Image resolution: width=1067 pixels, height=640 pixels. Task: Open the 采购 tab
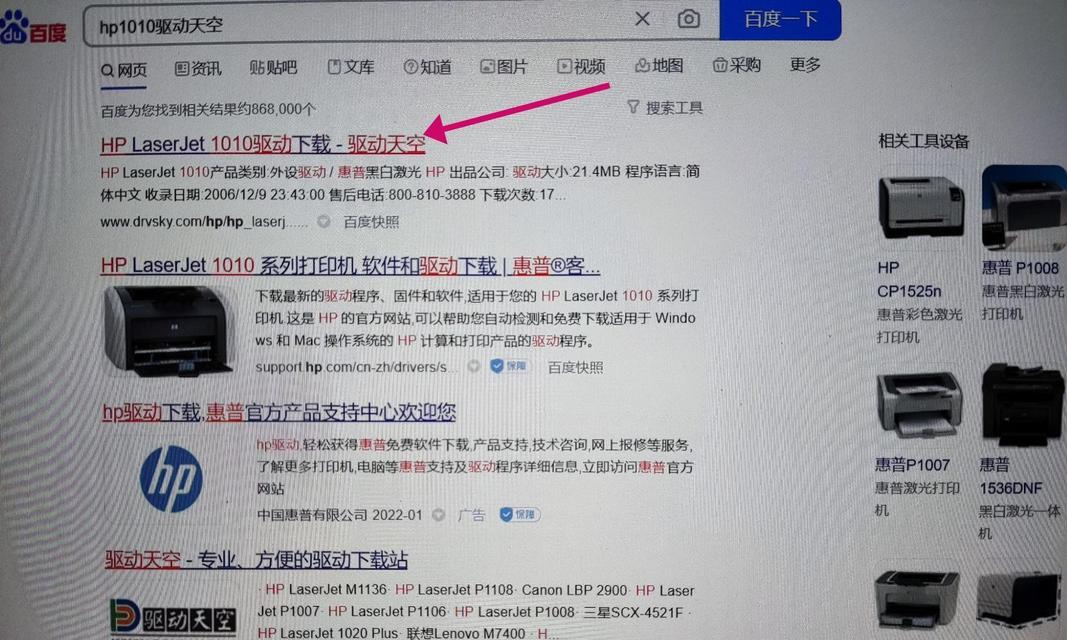(x=736, y=65)
